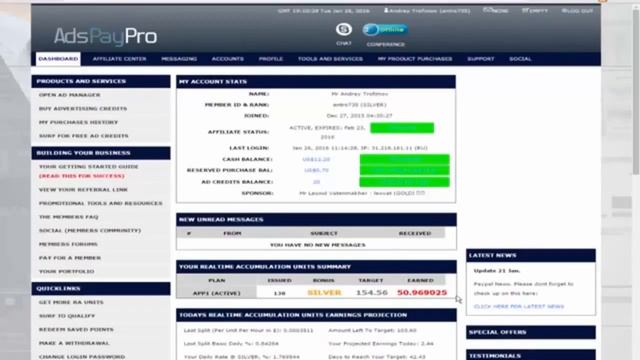Click the Online conference button
640x360 pixels.
(385, 29)
